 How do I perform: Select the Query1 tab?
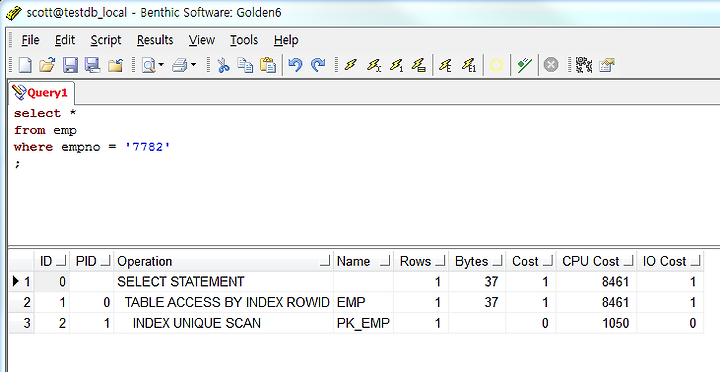(x=41, y=93)
